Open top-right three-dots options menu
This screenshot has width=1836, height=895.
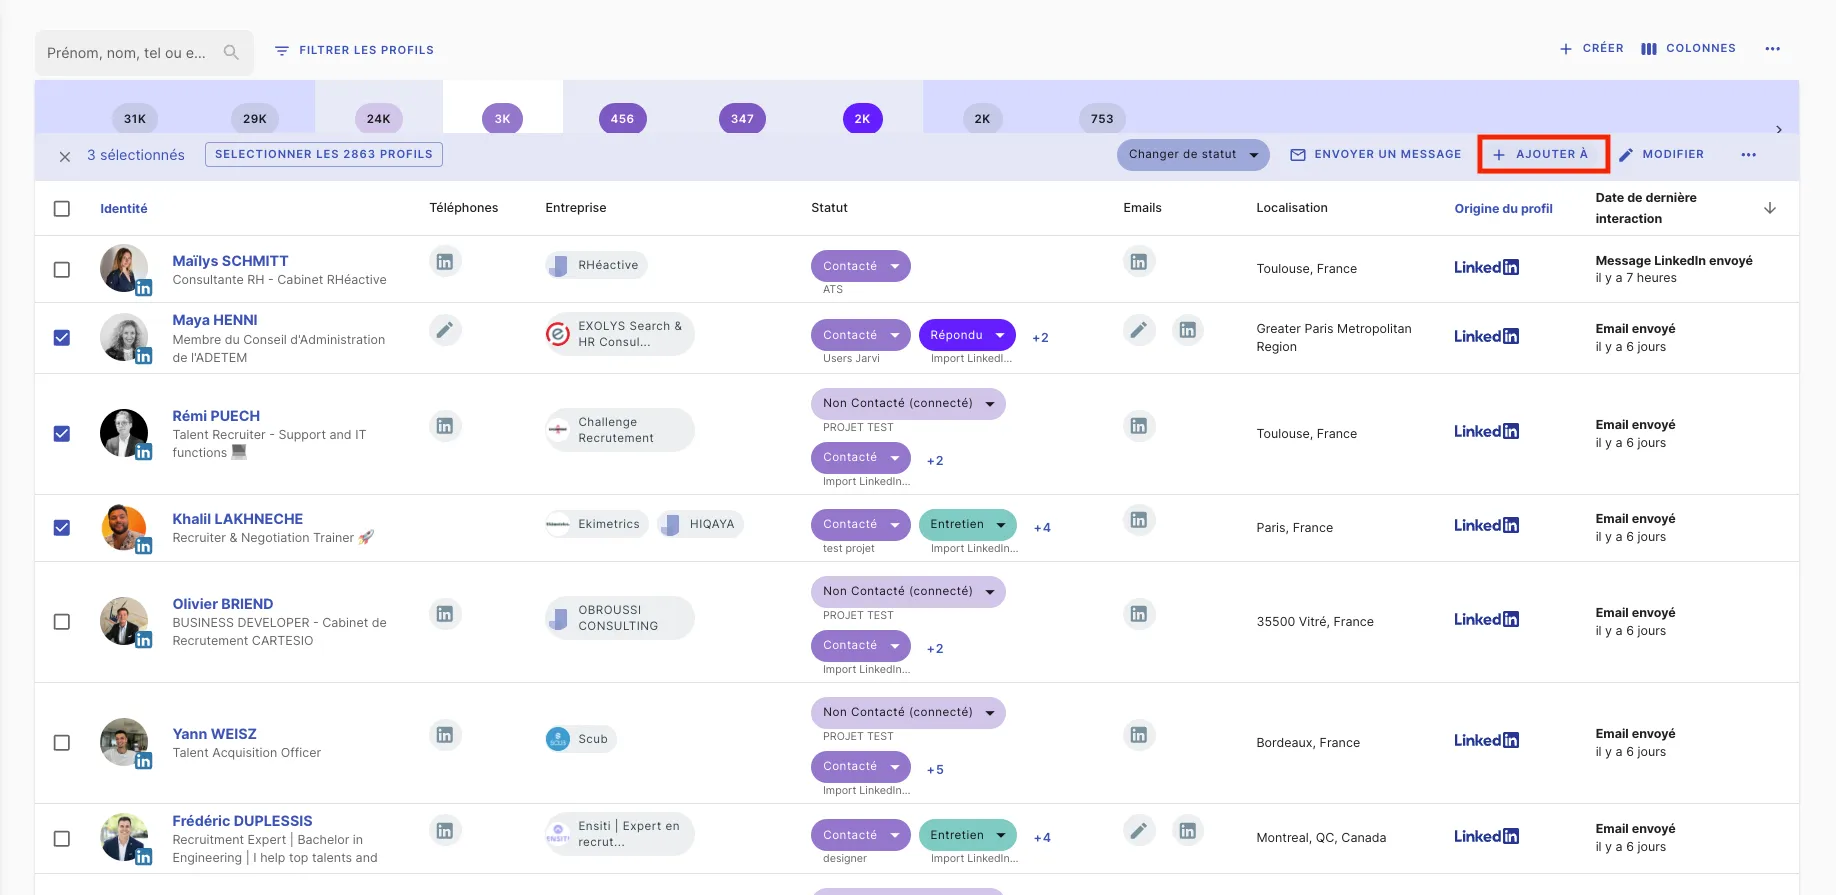(x=1772, y=49)
